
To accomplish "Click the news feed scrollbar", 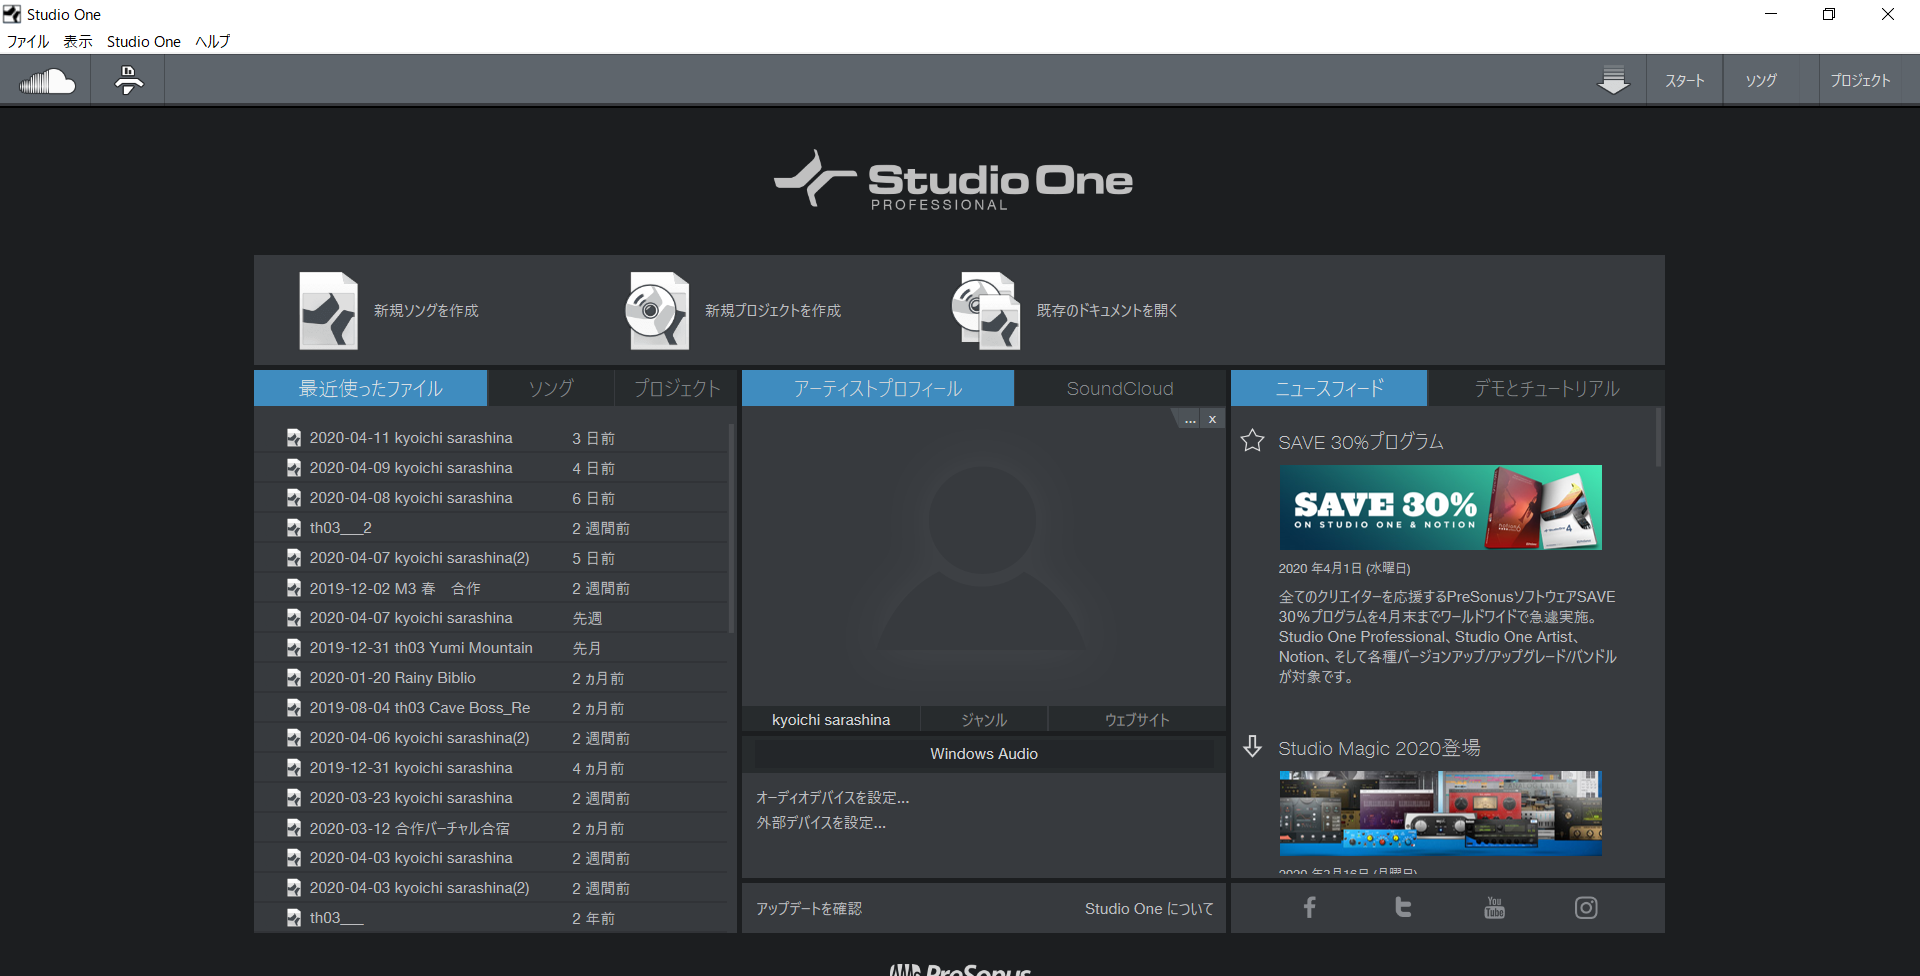I will pyautogui.click(x=1658, y=436).
